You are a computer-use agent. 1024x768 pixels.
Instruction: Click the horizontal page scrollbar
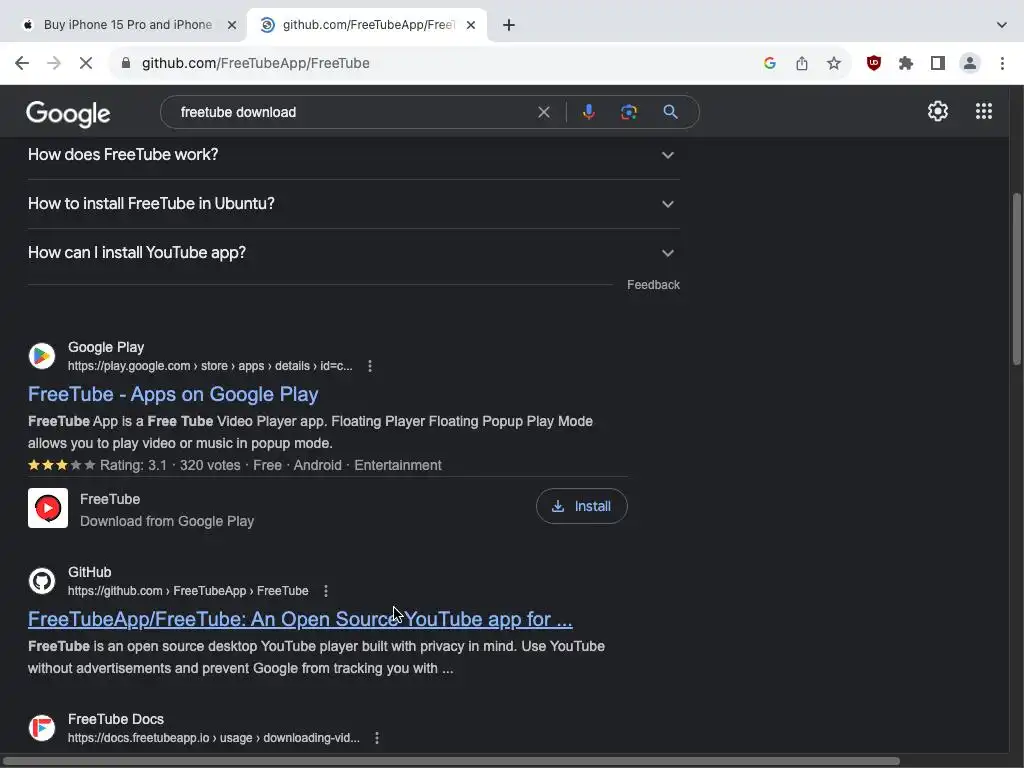[452, 761]
